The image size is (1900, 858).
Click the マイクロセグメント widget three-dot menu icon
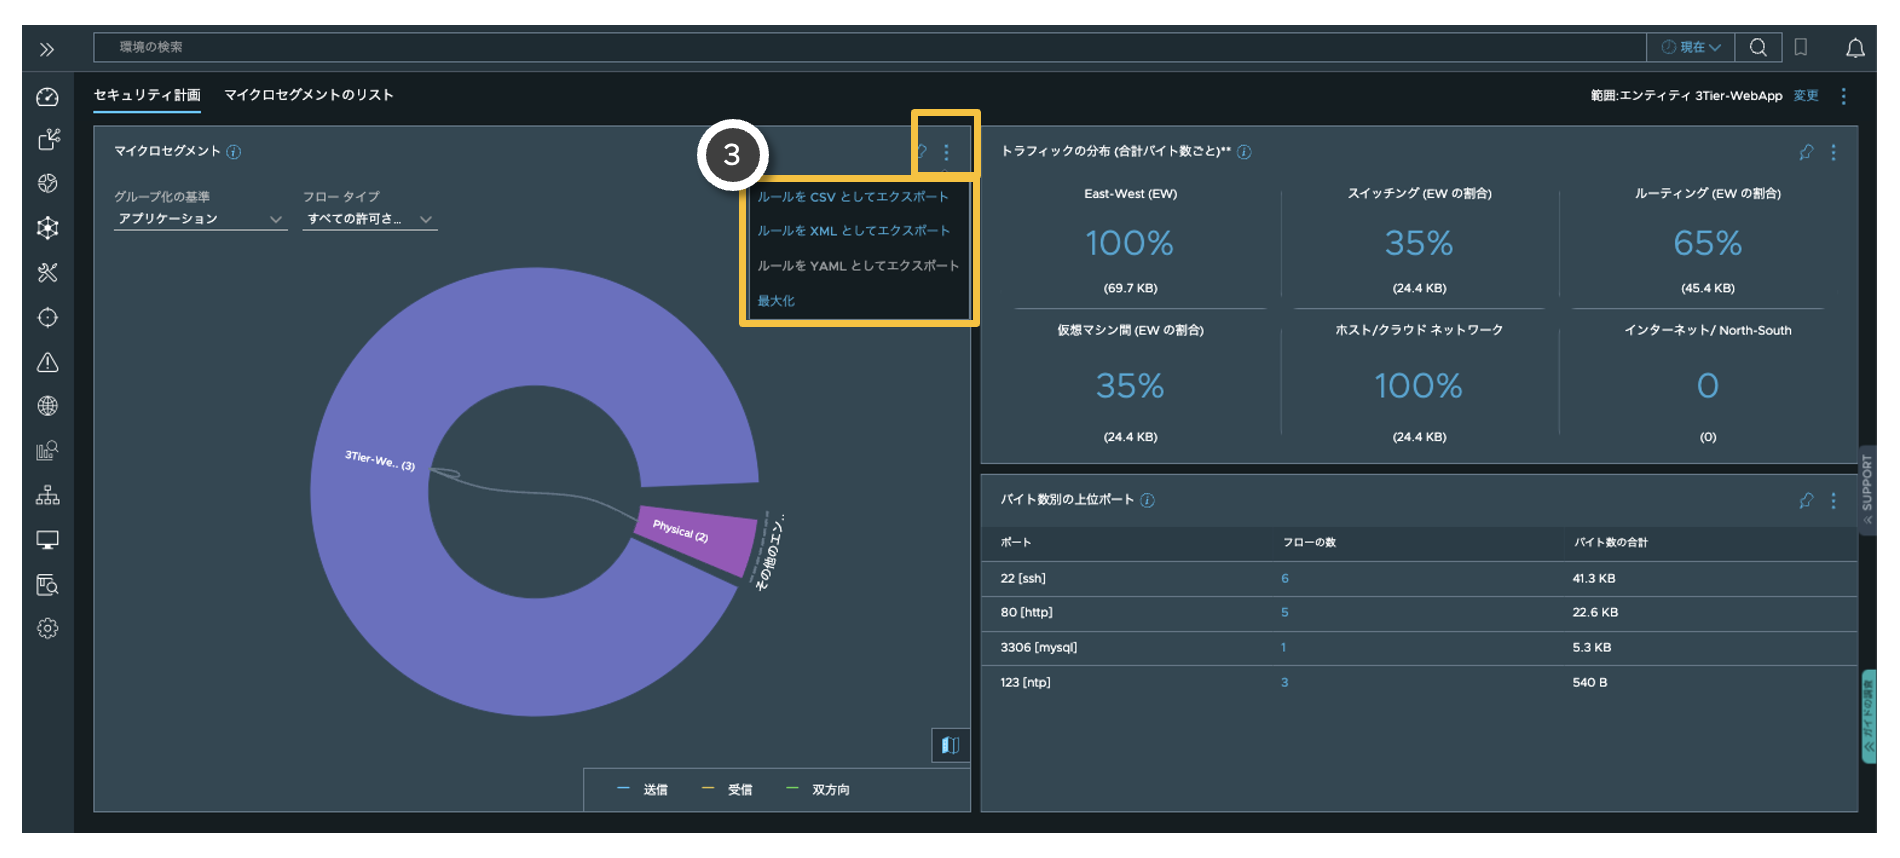point(946,153)
